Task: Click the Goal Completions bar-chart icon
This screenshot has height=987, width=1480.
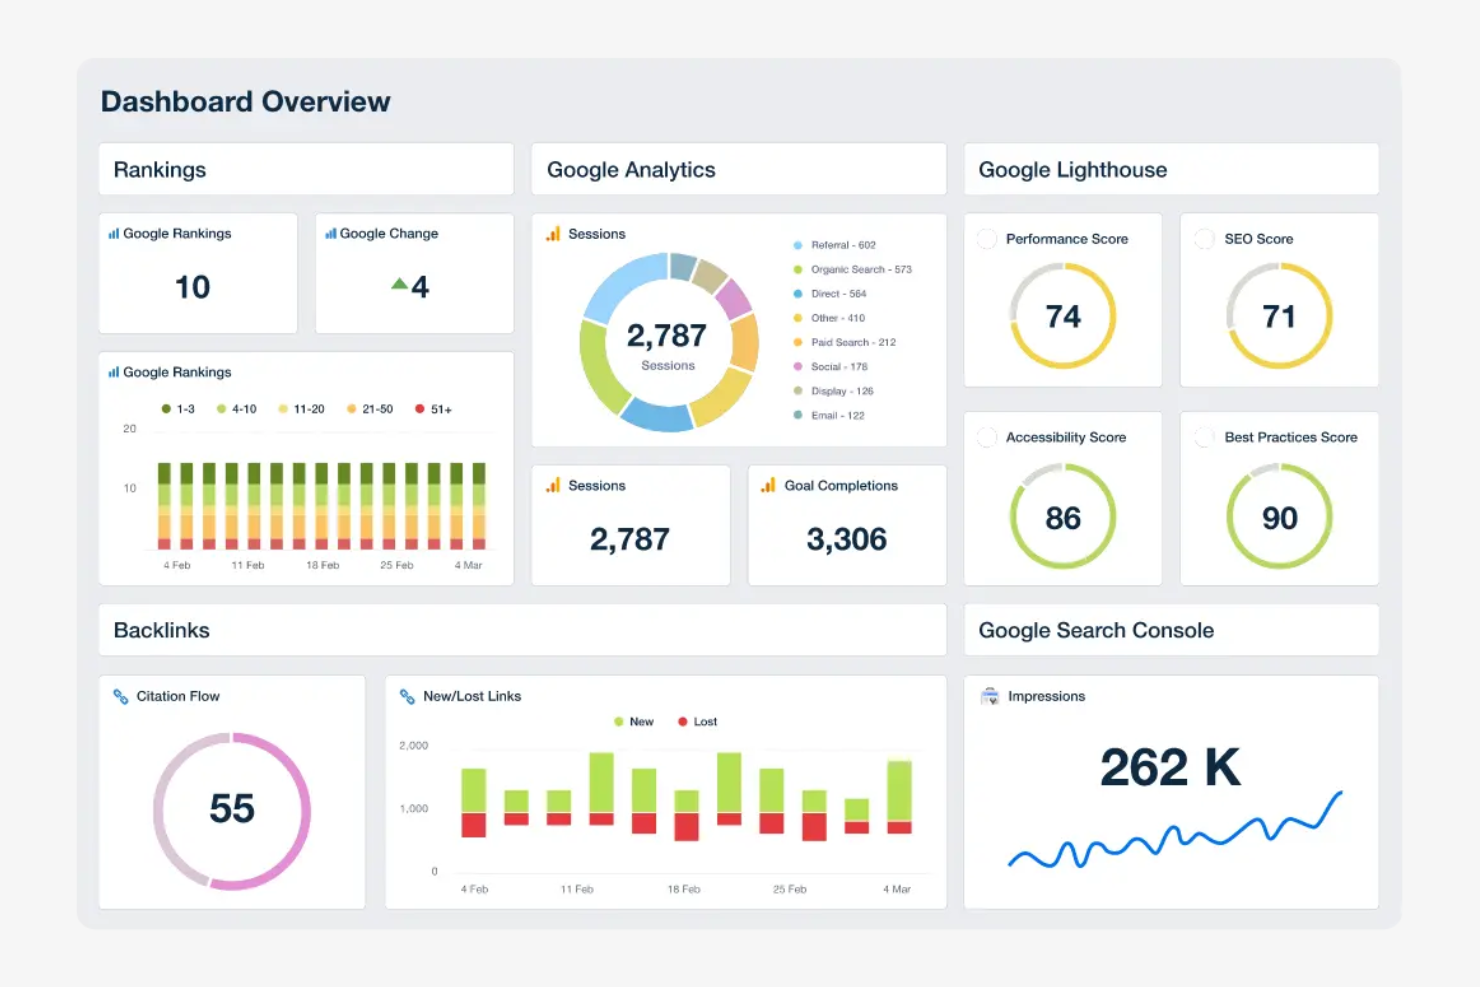Action: (x=768, y=485)
